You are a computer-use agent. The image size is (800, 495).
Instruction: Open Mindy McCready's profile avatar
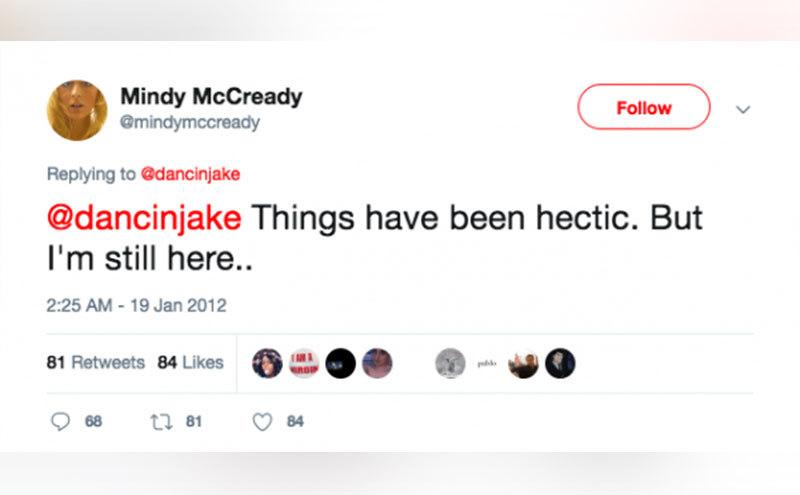(x=77, y=109)
